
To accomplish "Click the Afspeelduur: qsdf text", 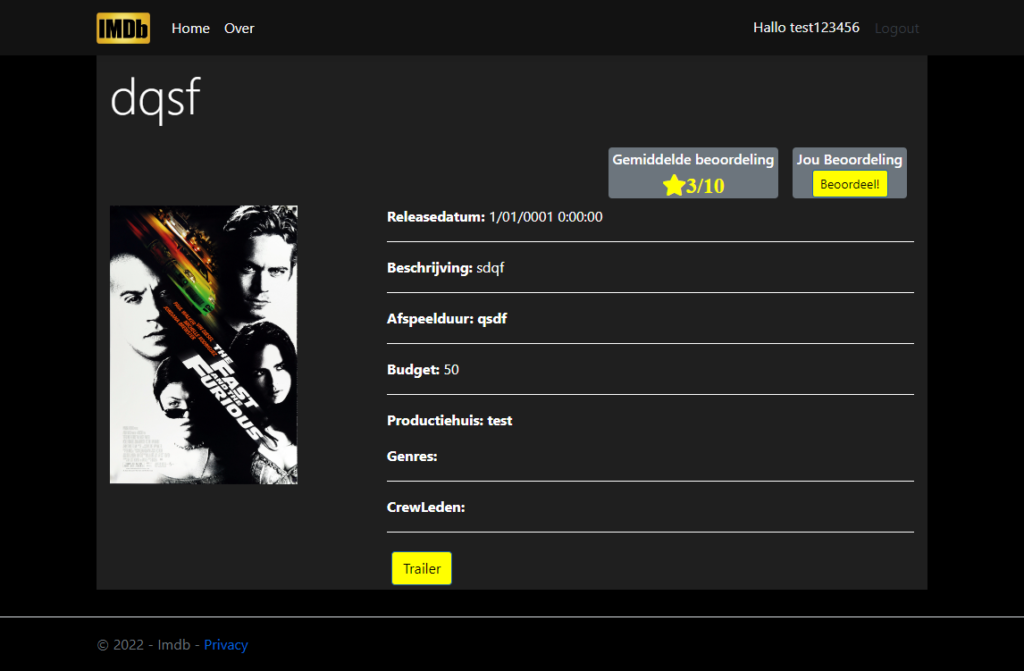I will pyautogui.click(x=447, y=319).
